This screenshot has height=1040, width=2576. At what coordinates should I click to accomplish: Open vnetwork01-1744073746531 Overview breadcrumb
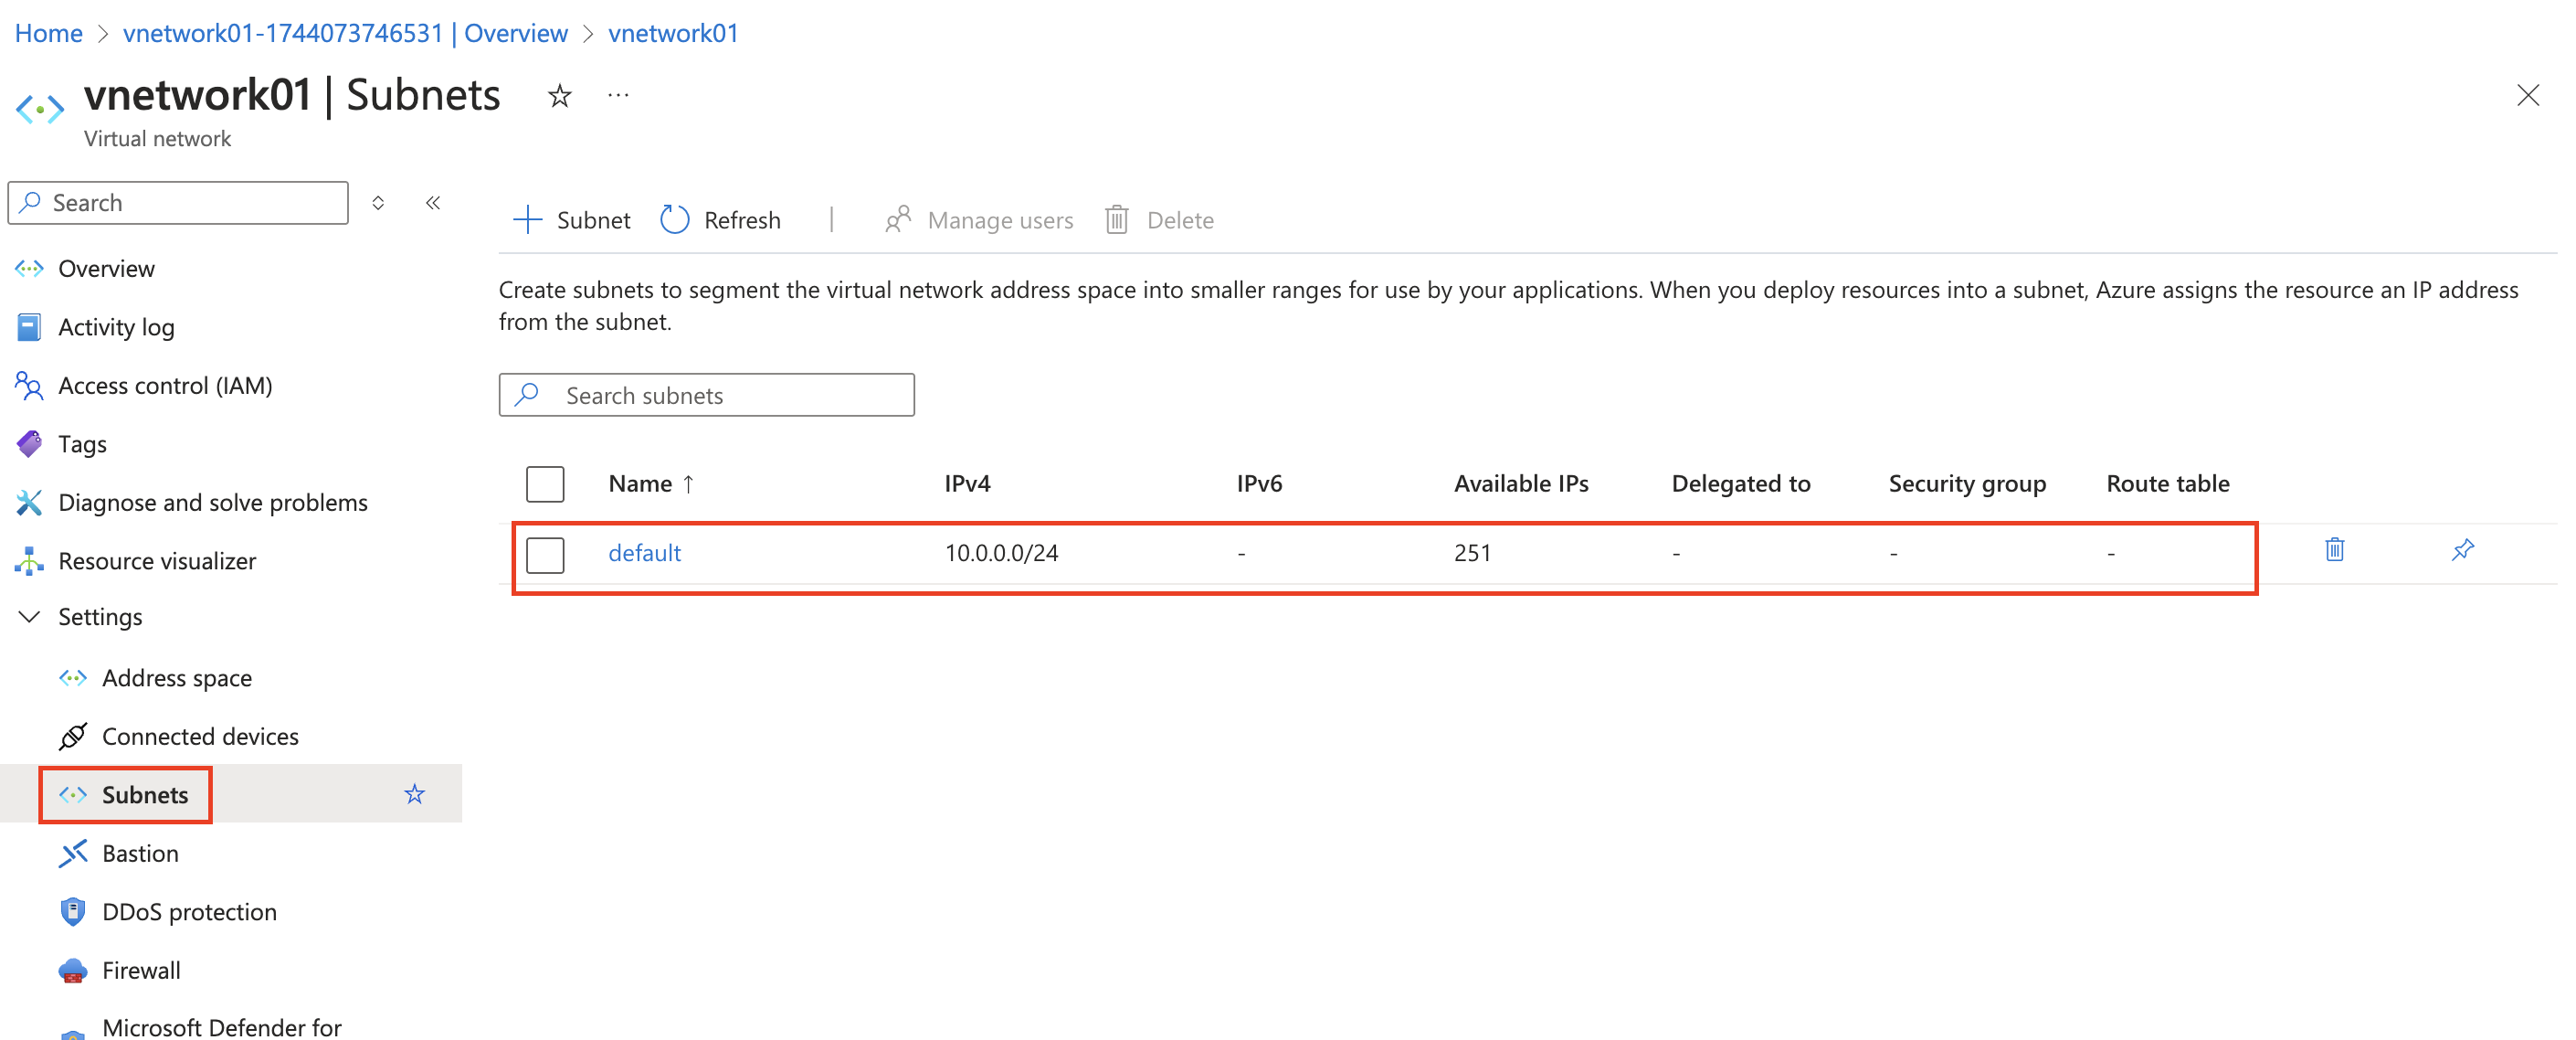345,33
